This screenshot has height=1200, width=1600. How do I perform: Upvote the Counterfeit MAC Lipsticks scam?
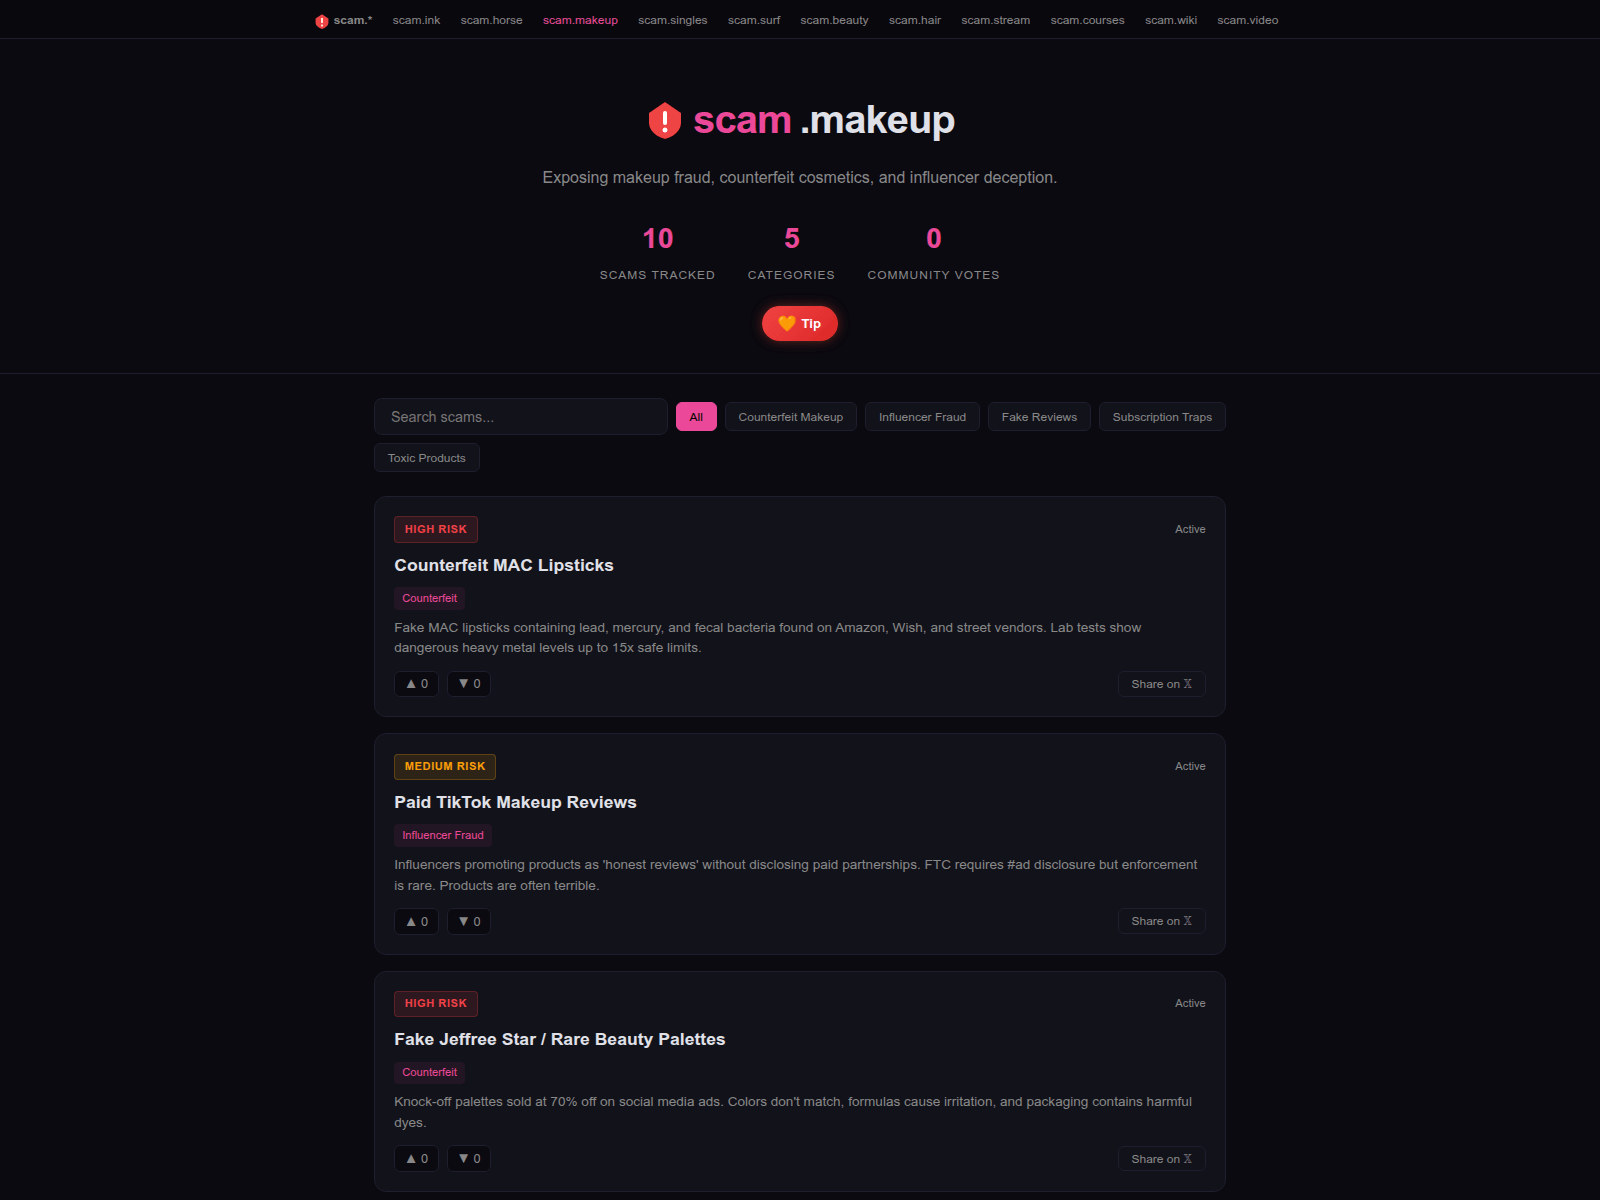coord(416,684)
